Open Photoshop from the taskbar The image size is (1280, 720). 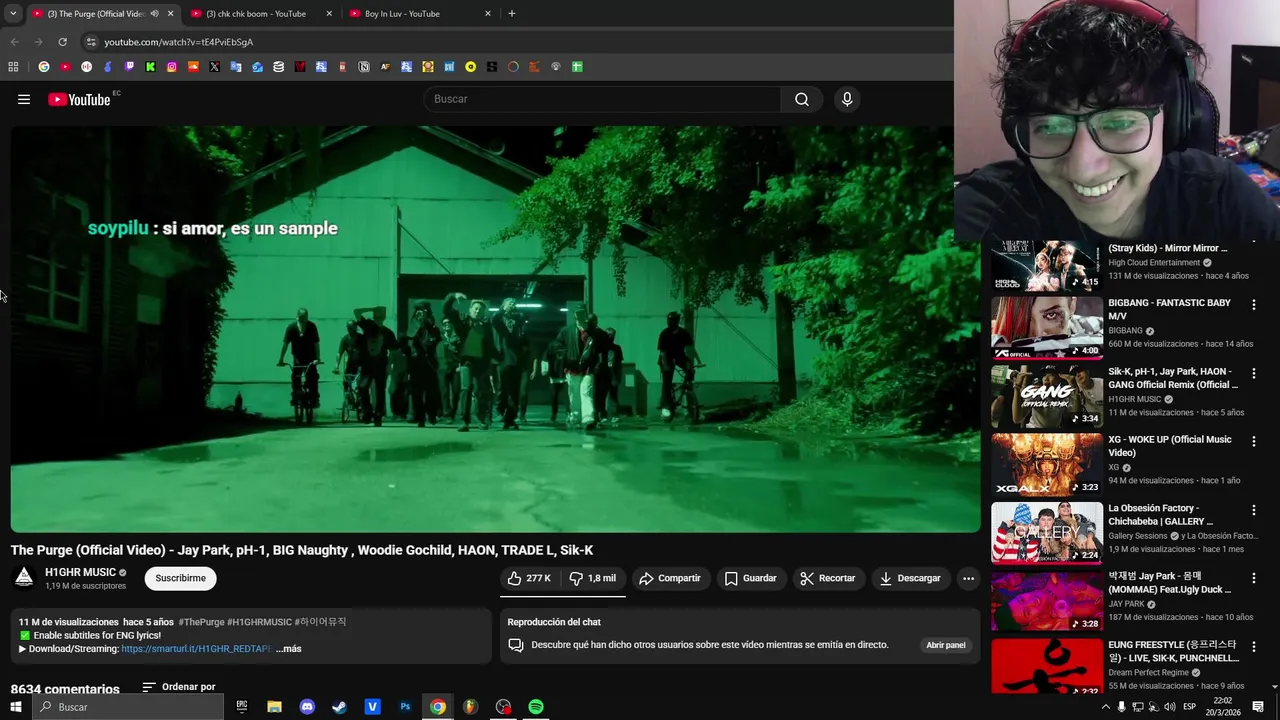click(405, 707)
